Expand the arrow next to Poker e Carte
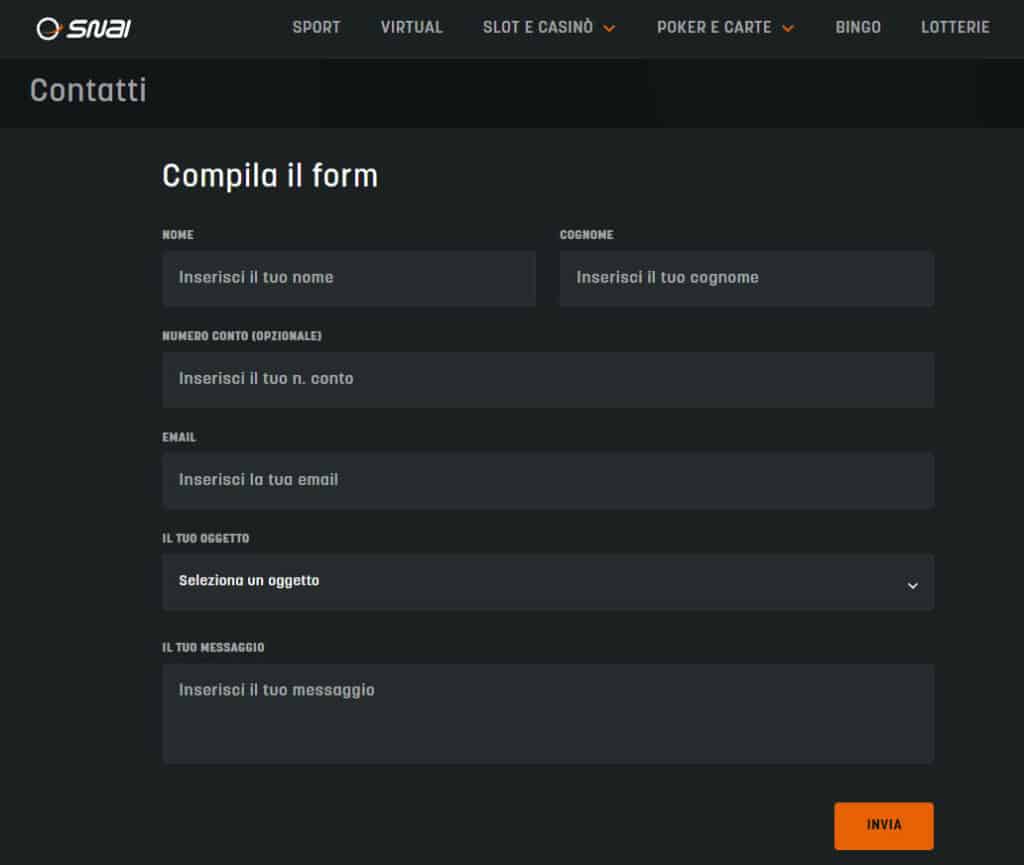Screen dimensions: 1024x865 [788, 29]
